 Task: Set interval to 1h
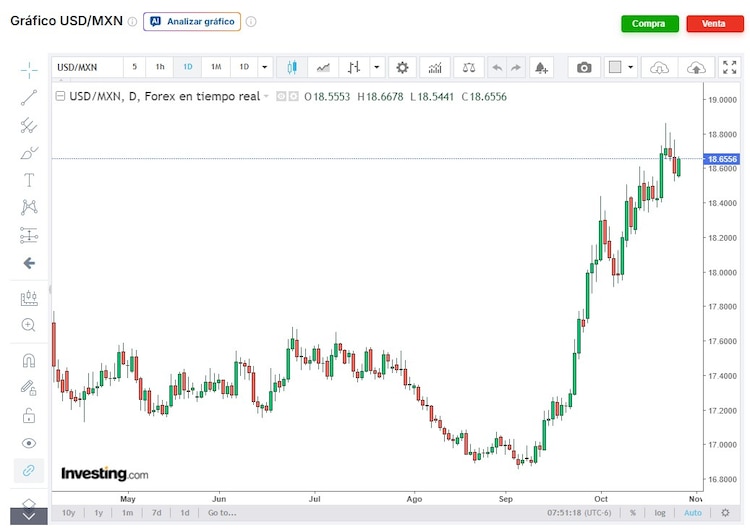160,67
